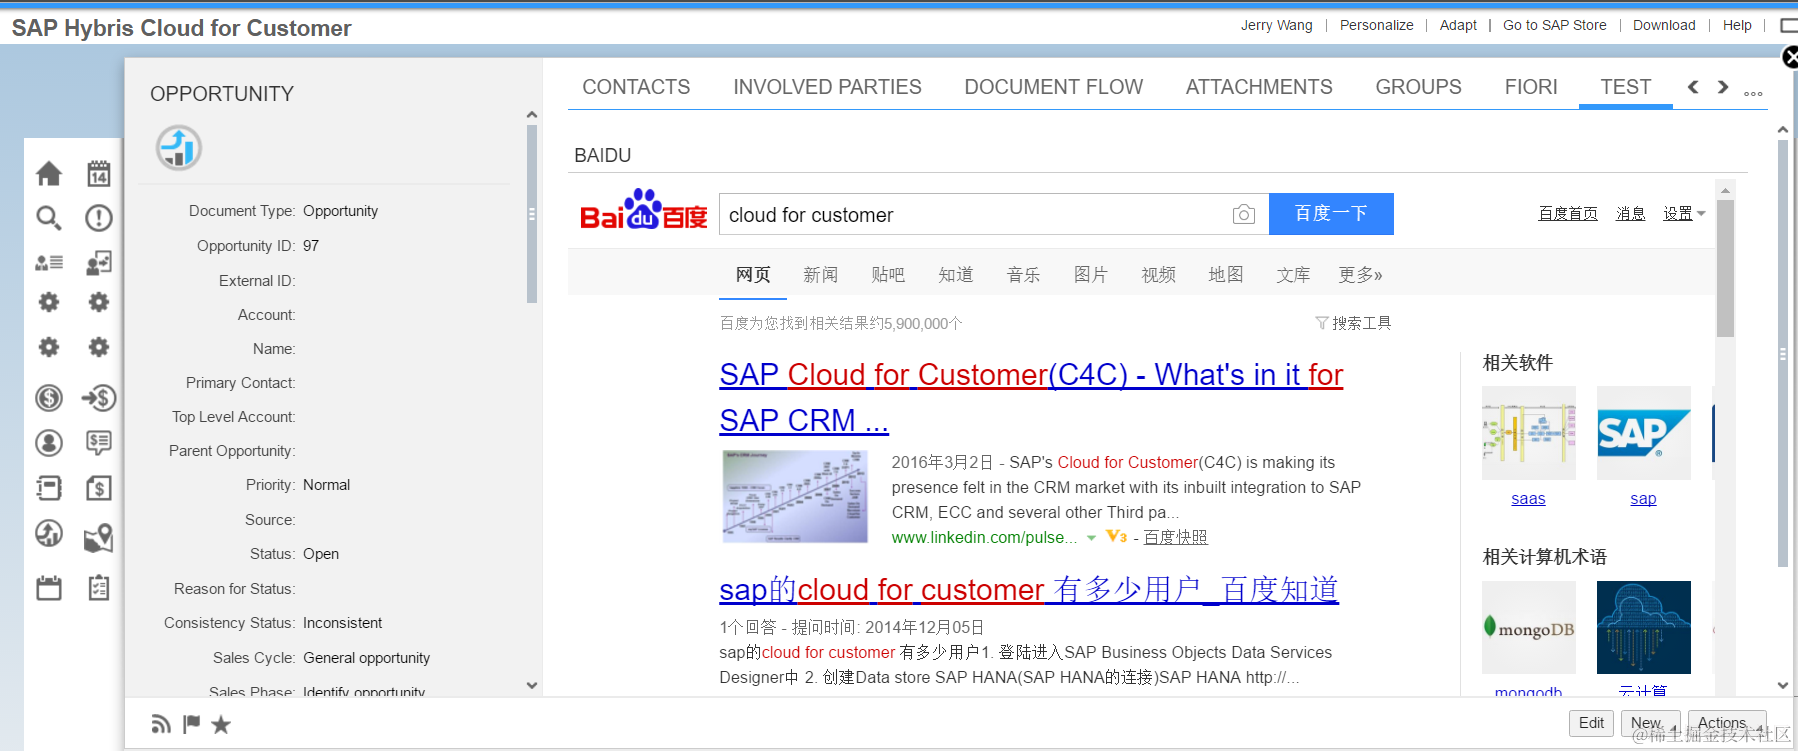Switch to the CONTACTS tab
The height and width of the screenshot is (751, 1798).
coord(636,87)
